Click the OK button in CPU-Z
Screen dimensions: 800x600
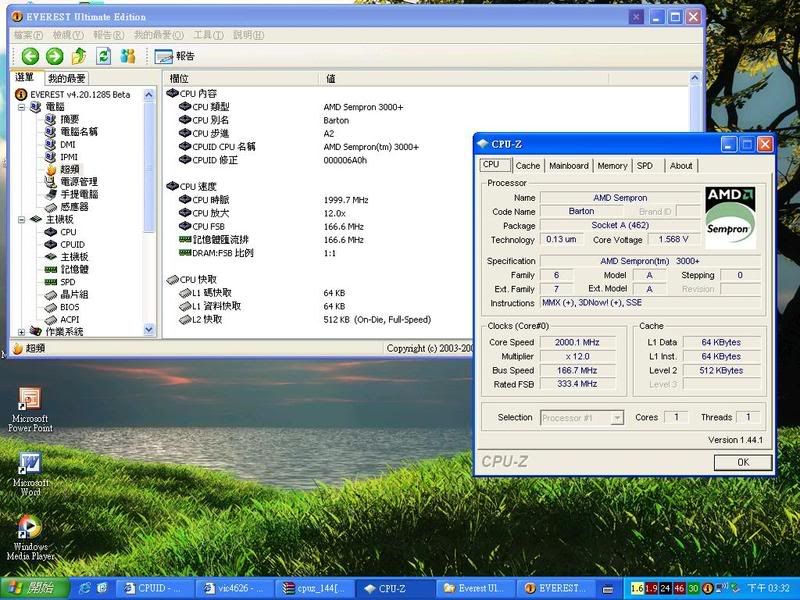(742, 462)
